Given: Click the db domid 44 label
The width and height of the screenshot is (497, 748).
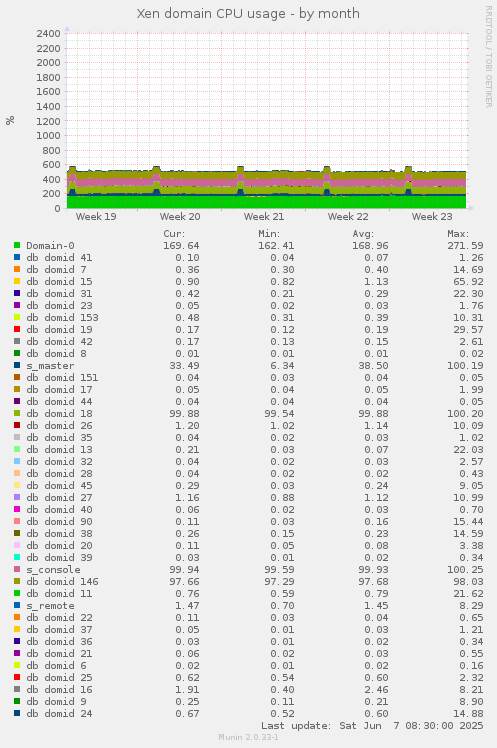Looking at the screenshot, I should pyautogui.click(x=59, y=401).
